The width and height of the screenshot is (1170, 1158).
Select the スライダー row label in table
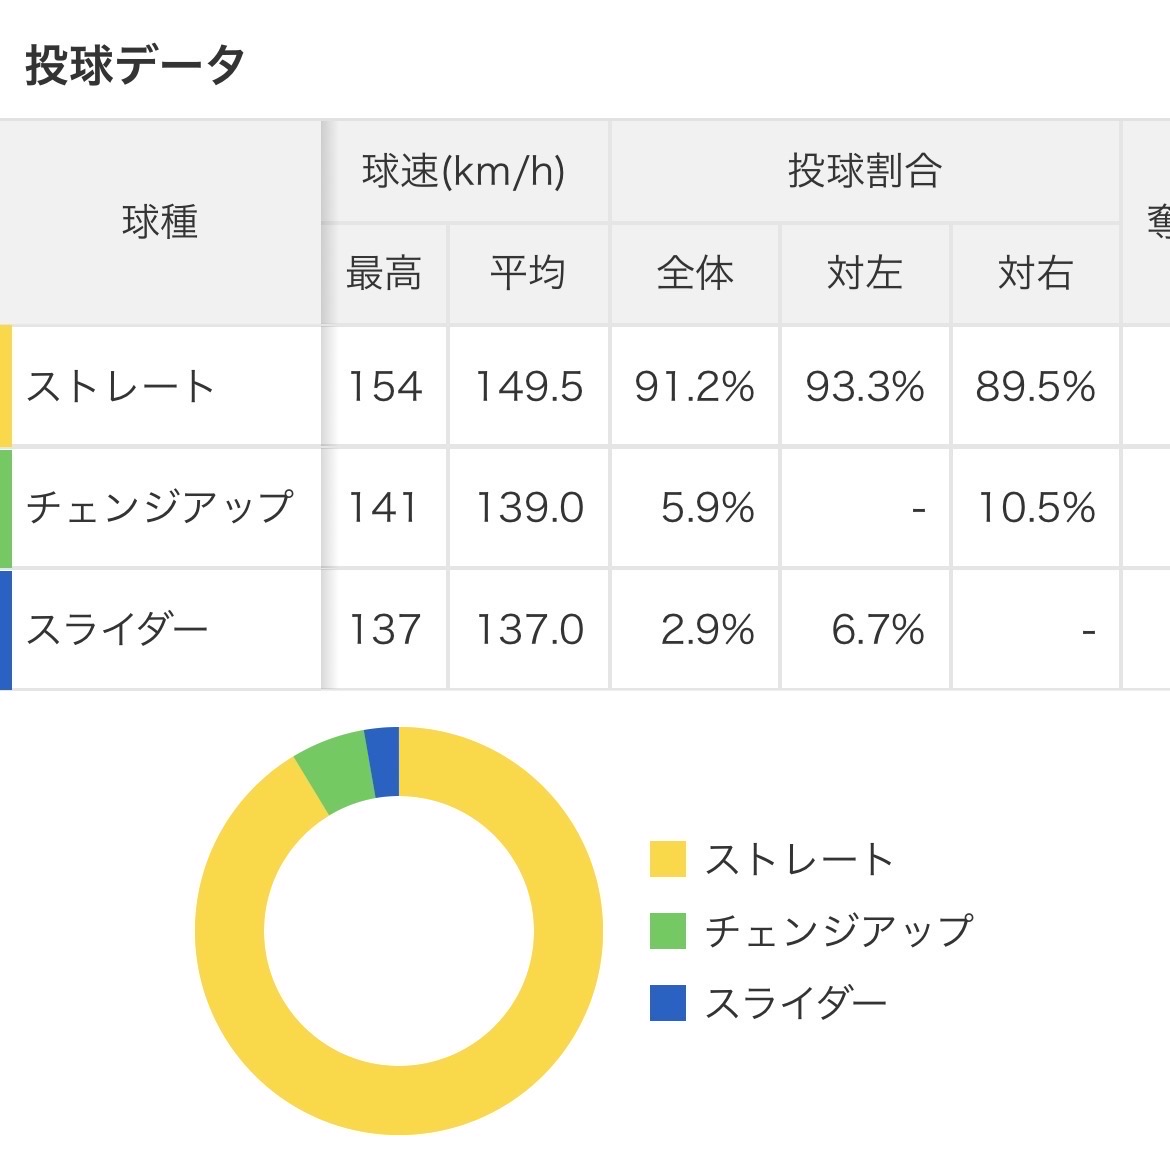point(117,630)
